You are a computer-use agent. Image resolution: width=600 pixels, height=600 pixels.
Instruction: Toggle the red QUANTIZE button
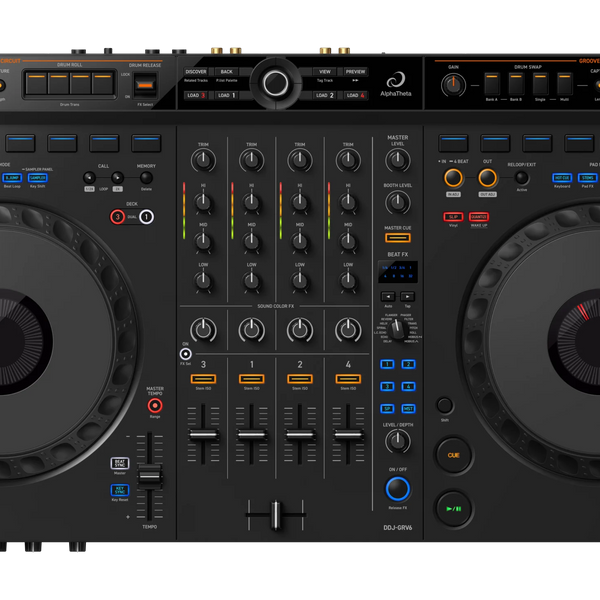pyautogui.click(x=479, y=217)
